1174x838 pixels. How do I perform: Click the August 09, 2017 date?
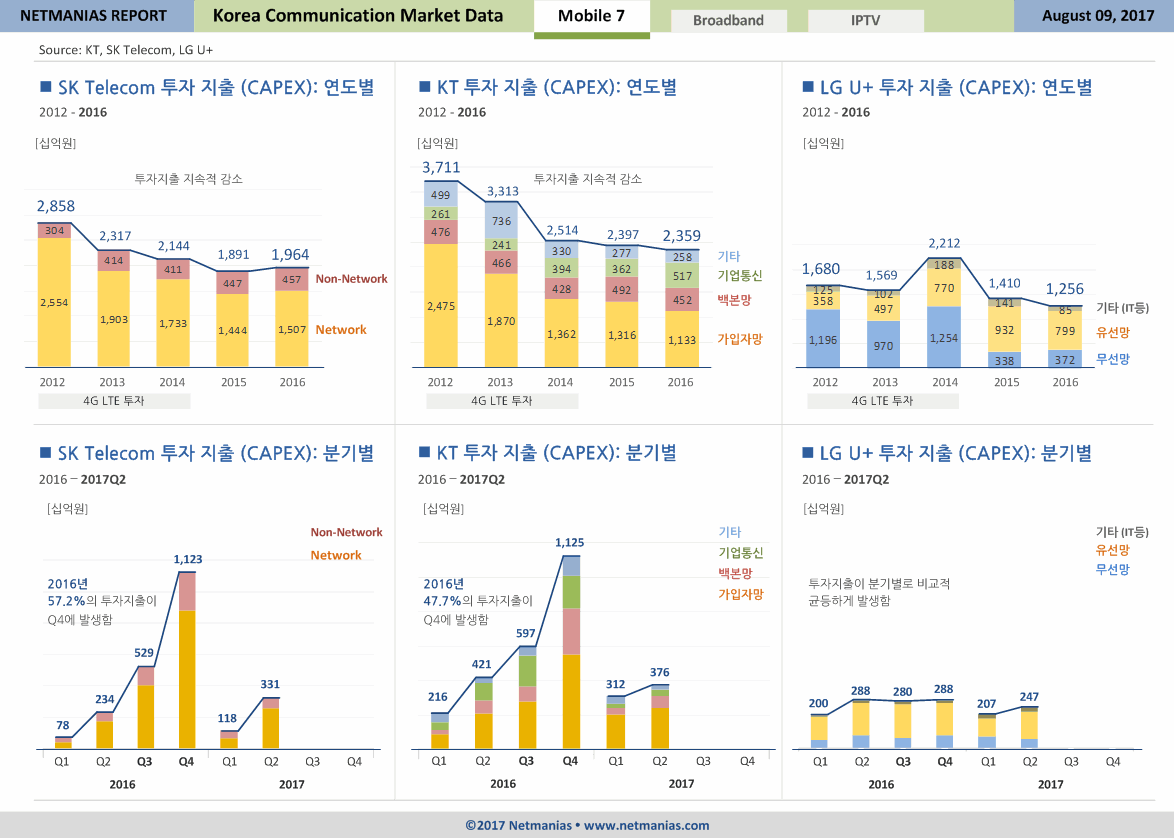click(1098, 16)
